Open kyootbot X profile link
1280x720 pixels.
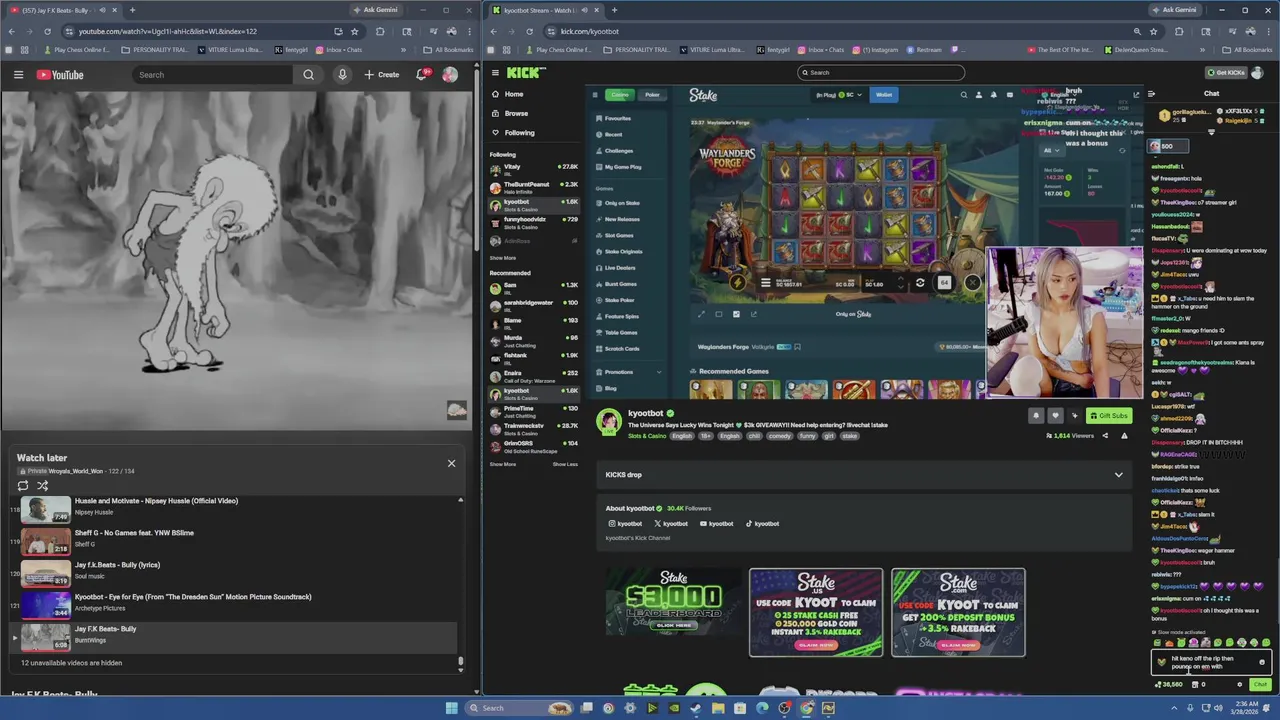(671, 524)
